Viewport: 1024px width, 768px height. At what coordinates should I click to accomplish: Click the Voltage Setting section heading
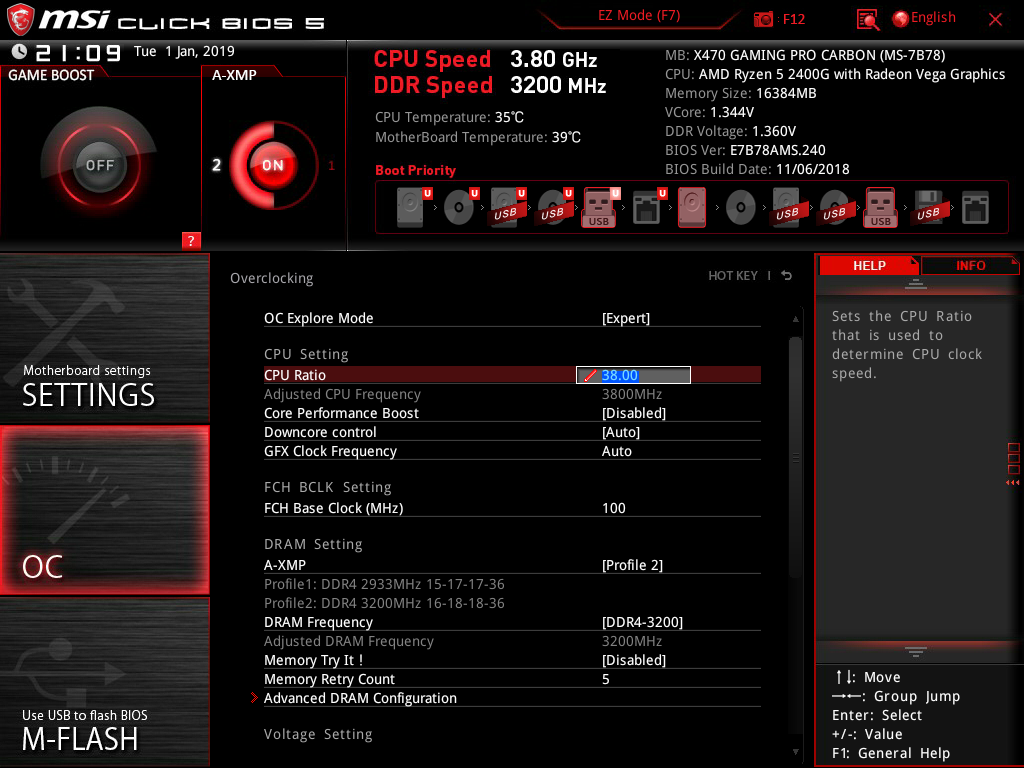318,734
